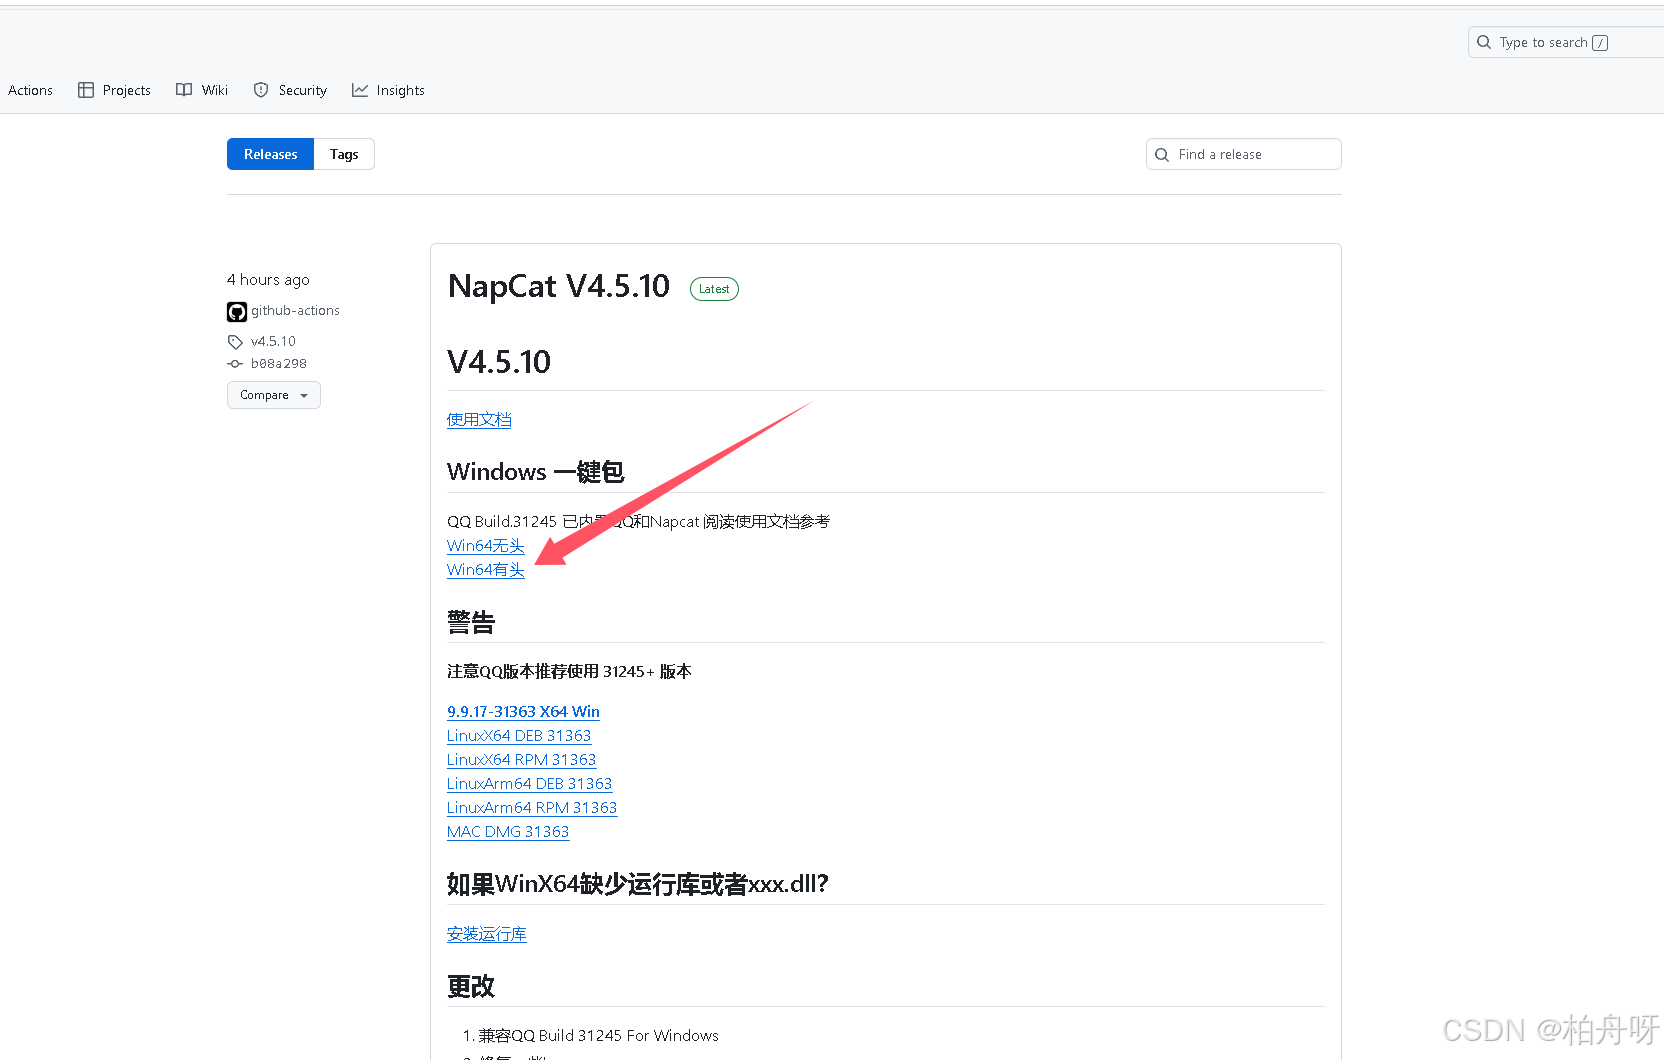Click the '更改' heading
Screen dimensions: 1664x1060
coord(471,987)
